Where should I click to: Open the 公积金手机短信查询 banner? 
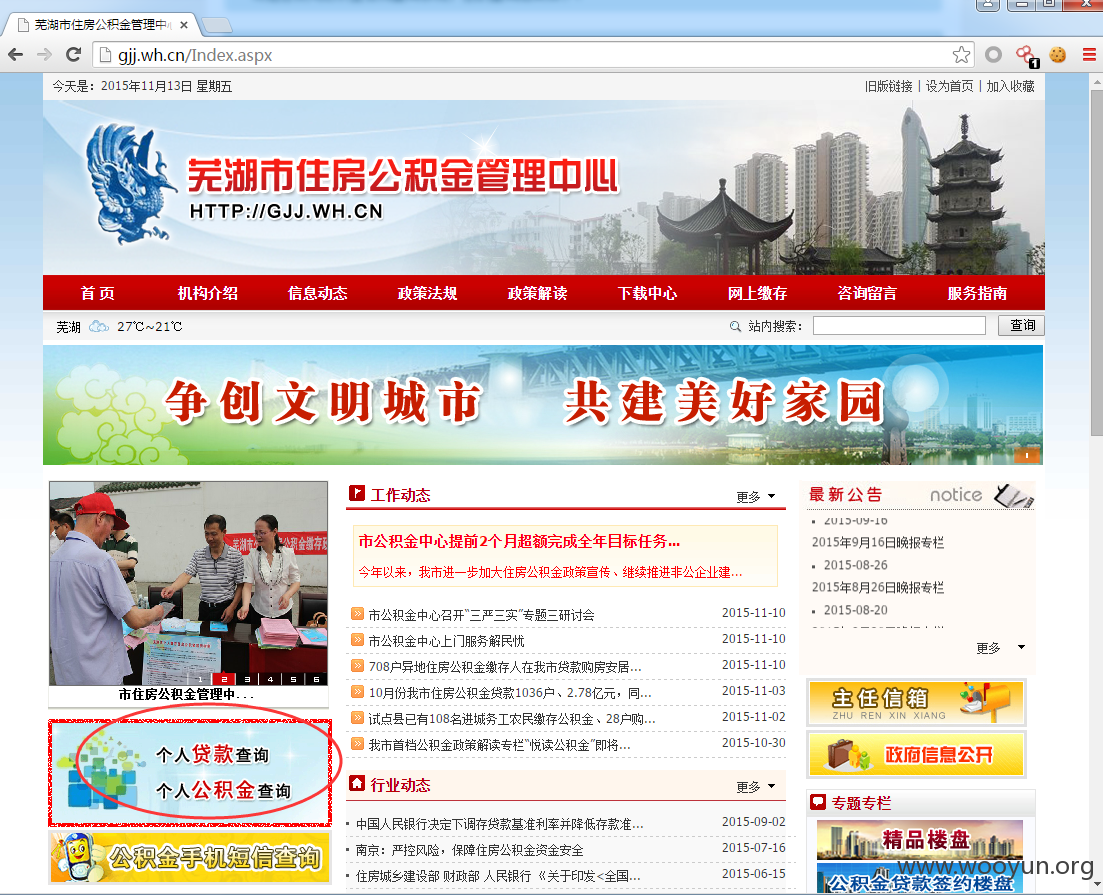190,857
